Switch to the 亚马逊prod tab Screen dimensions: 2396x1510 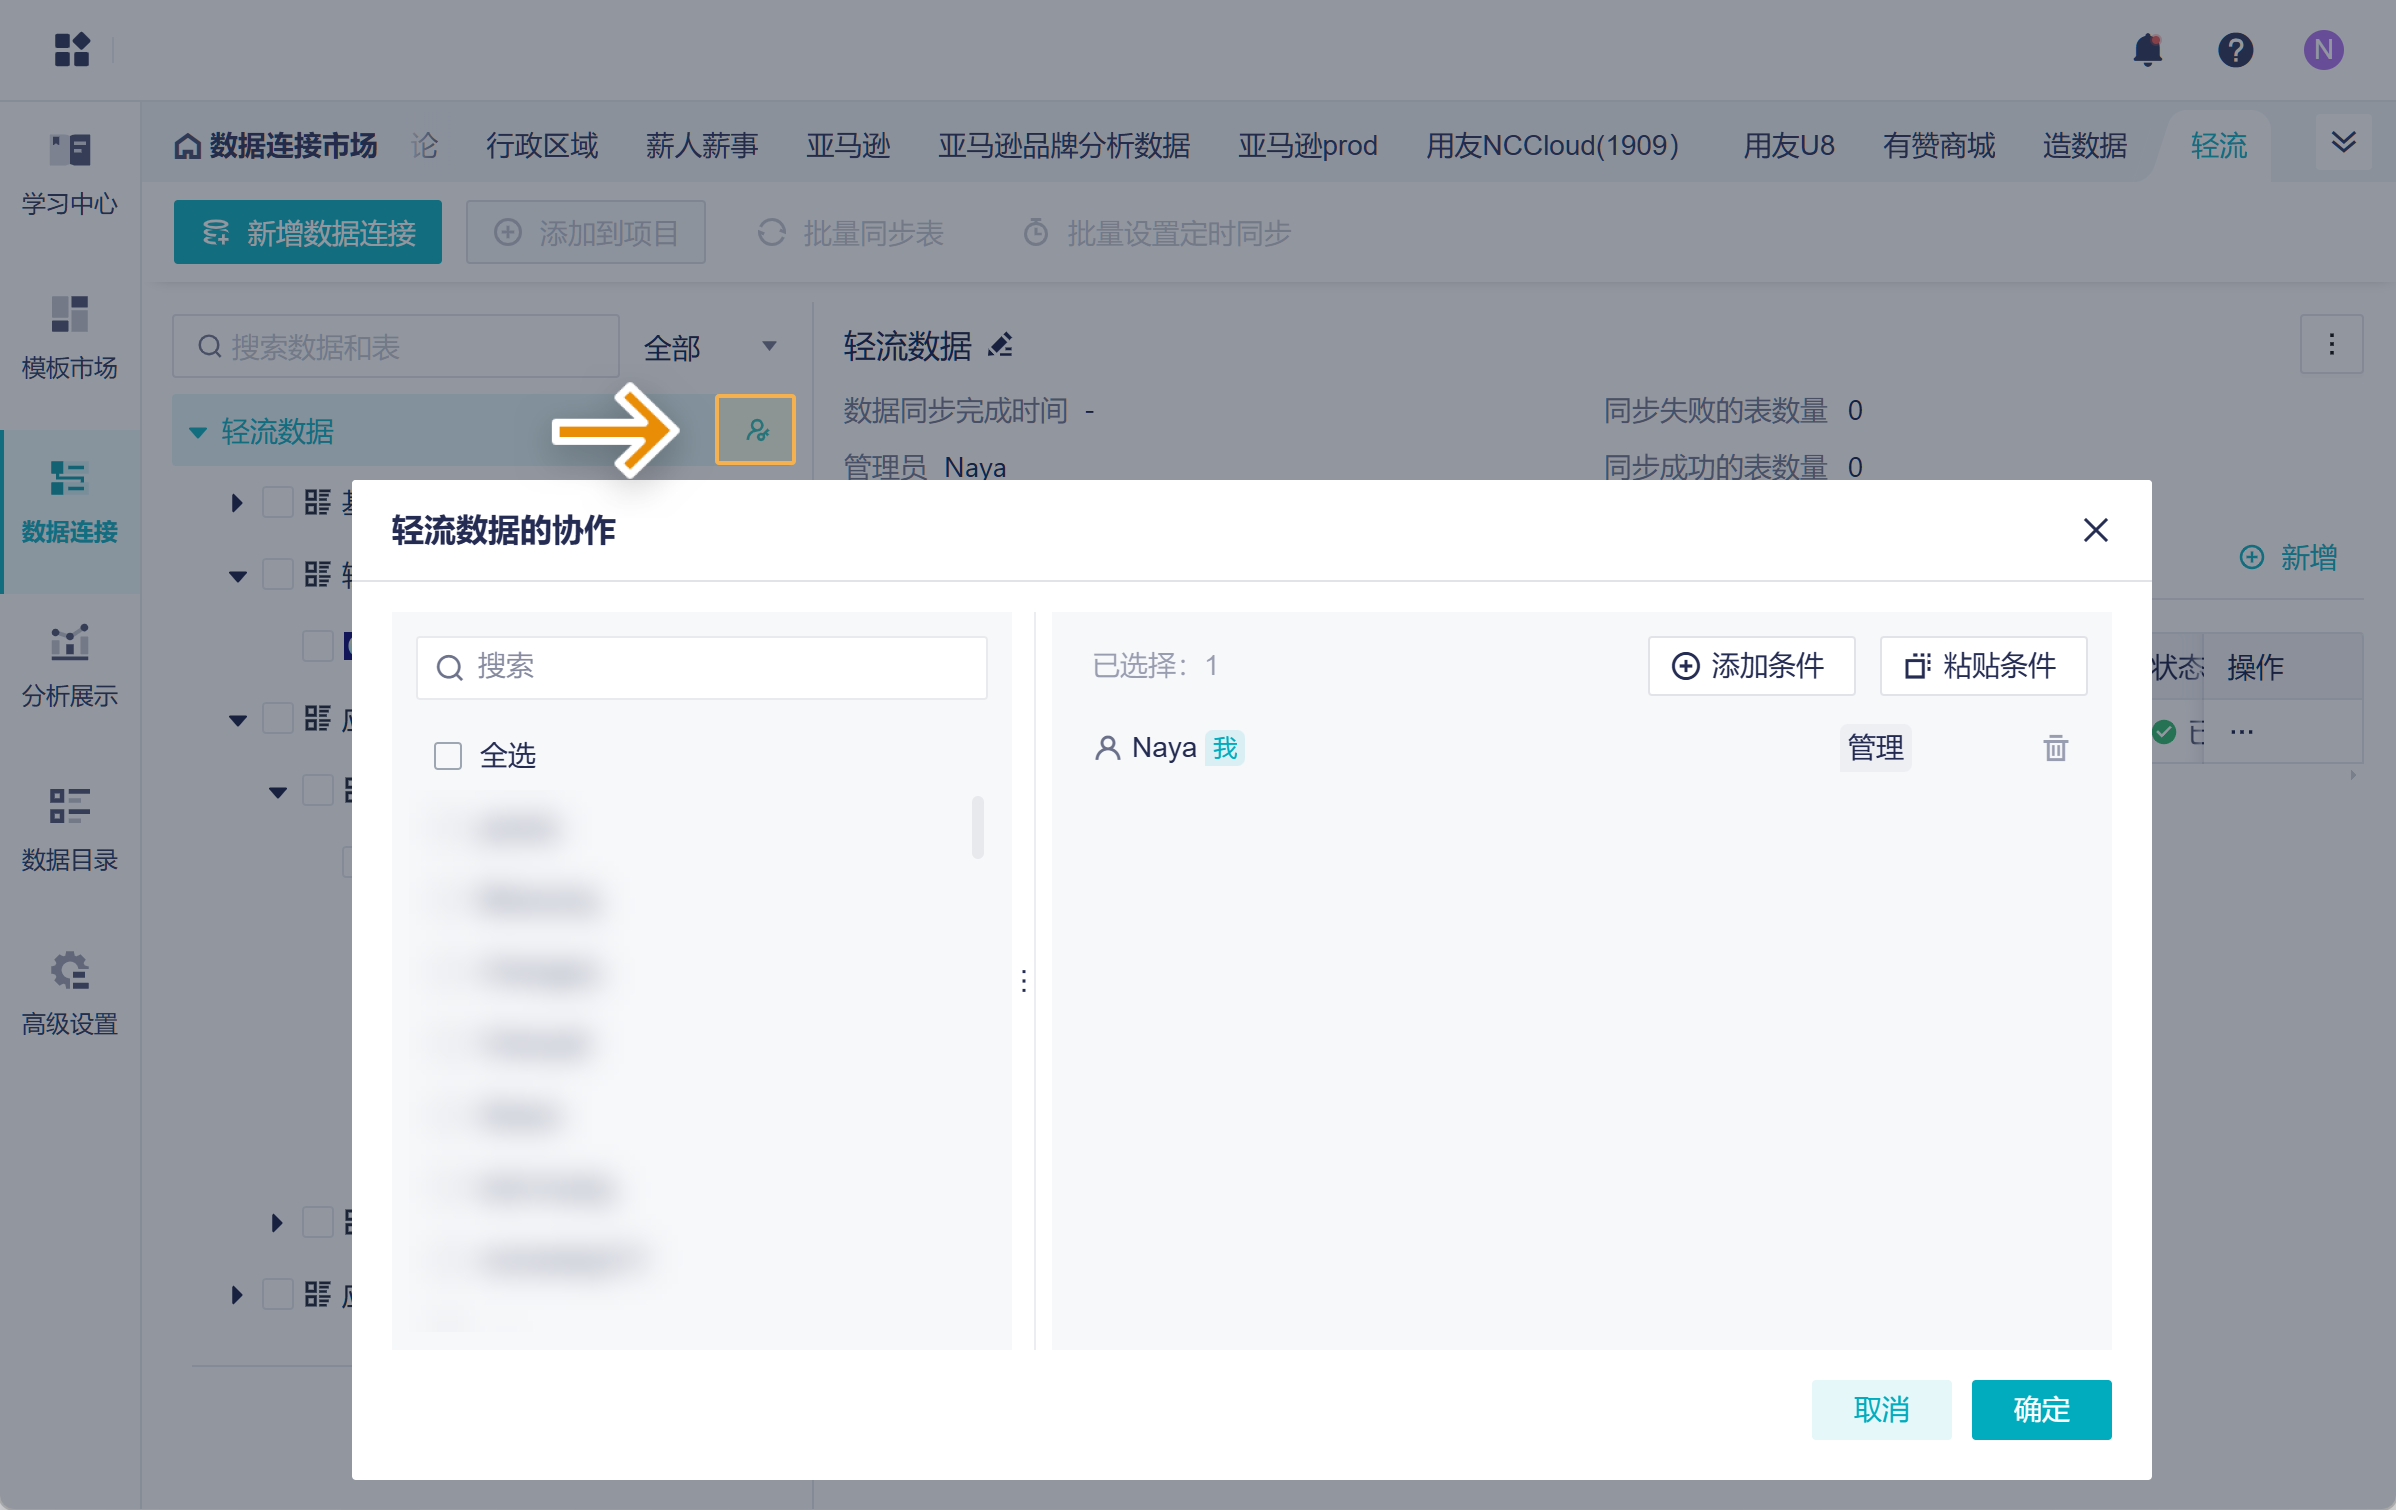coord(1307,146)
